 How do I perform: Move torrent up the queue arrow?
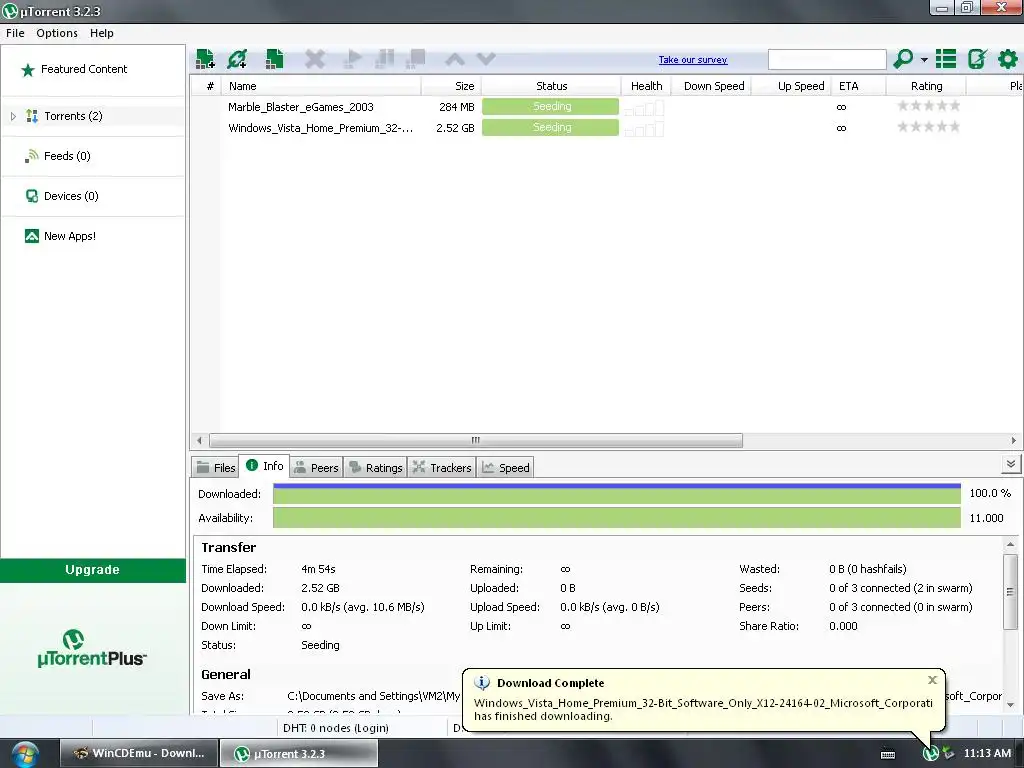click(455, 59)
